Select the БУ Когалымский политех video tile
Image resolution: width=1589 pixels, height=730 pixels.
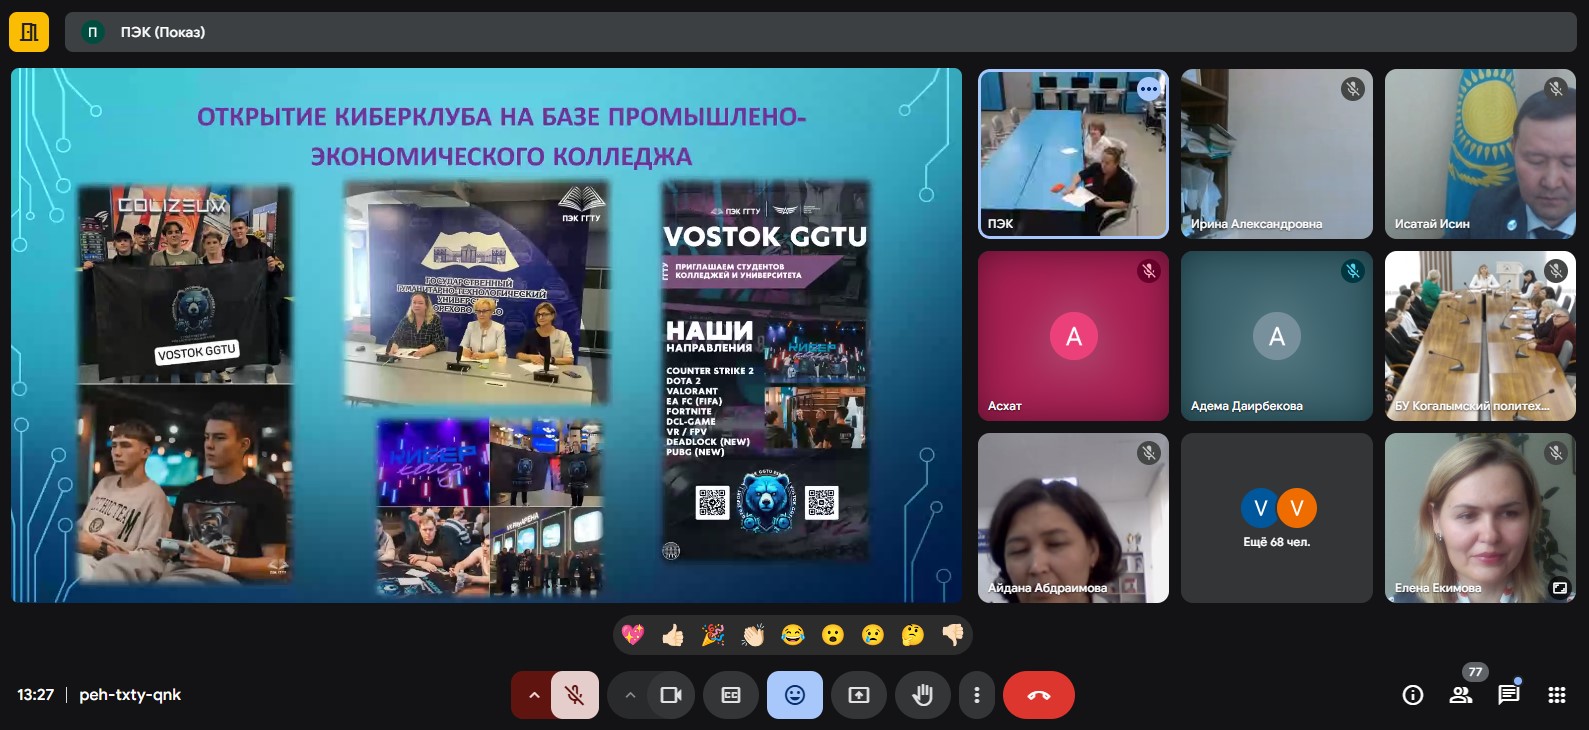click(1480, 336)
